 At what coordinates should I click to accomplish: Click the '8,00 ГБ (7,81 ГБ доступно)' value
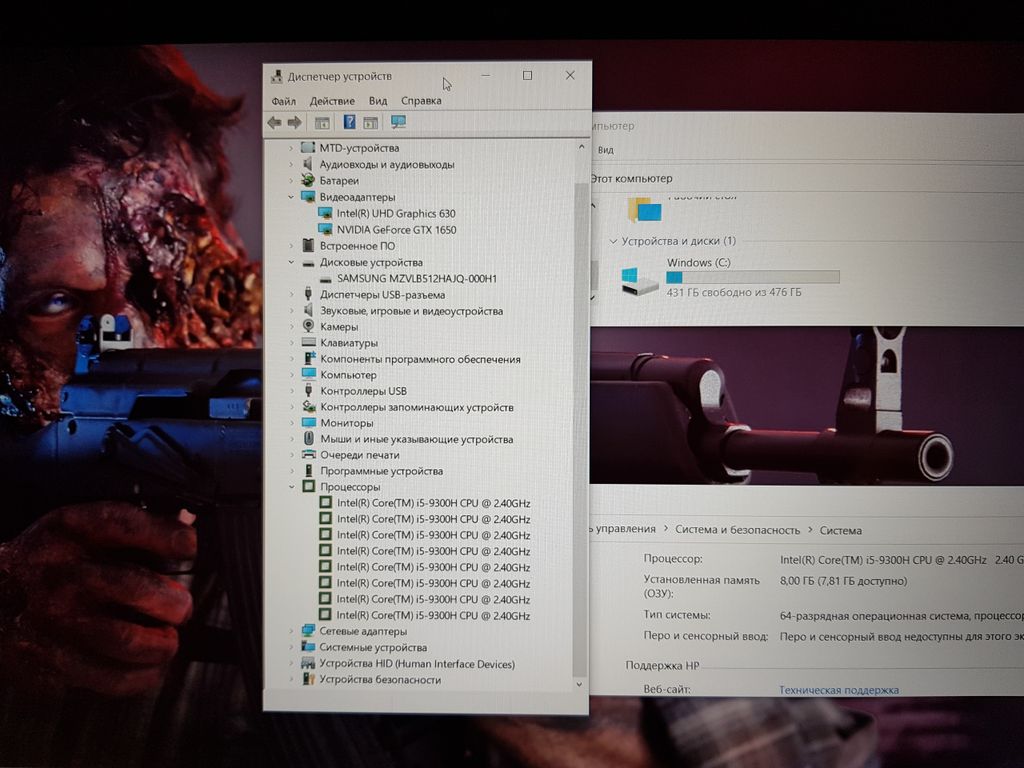pyautogui.click(x=843, y=581)
